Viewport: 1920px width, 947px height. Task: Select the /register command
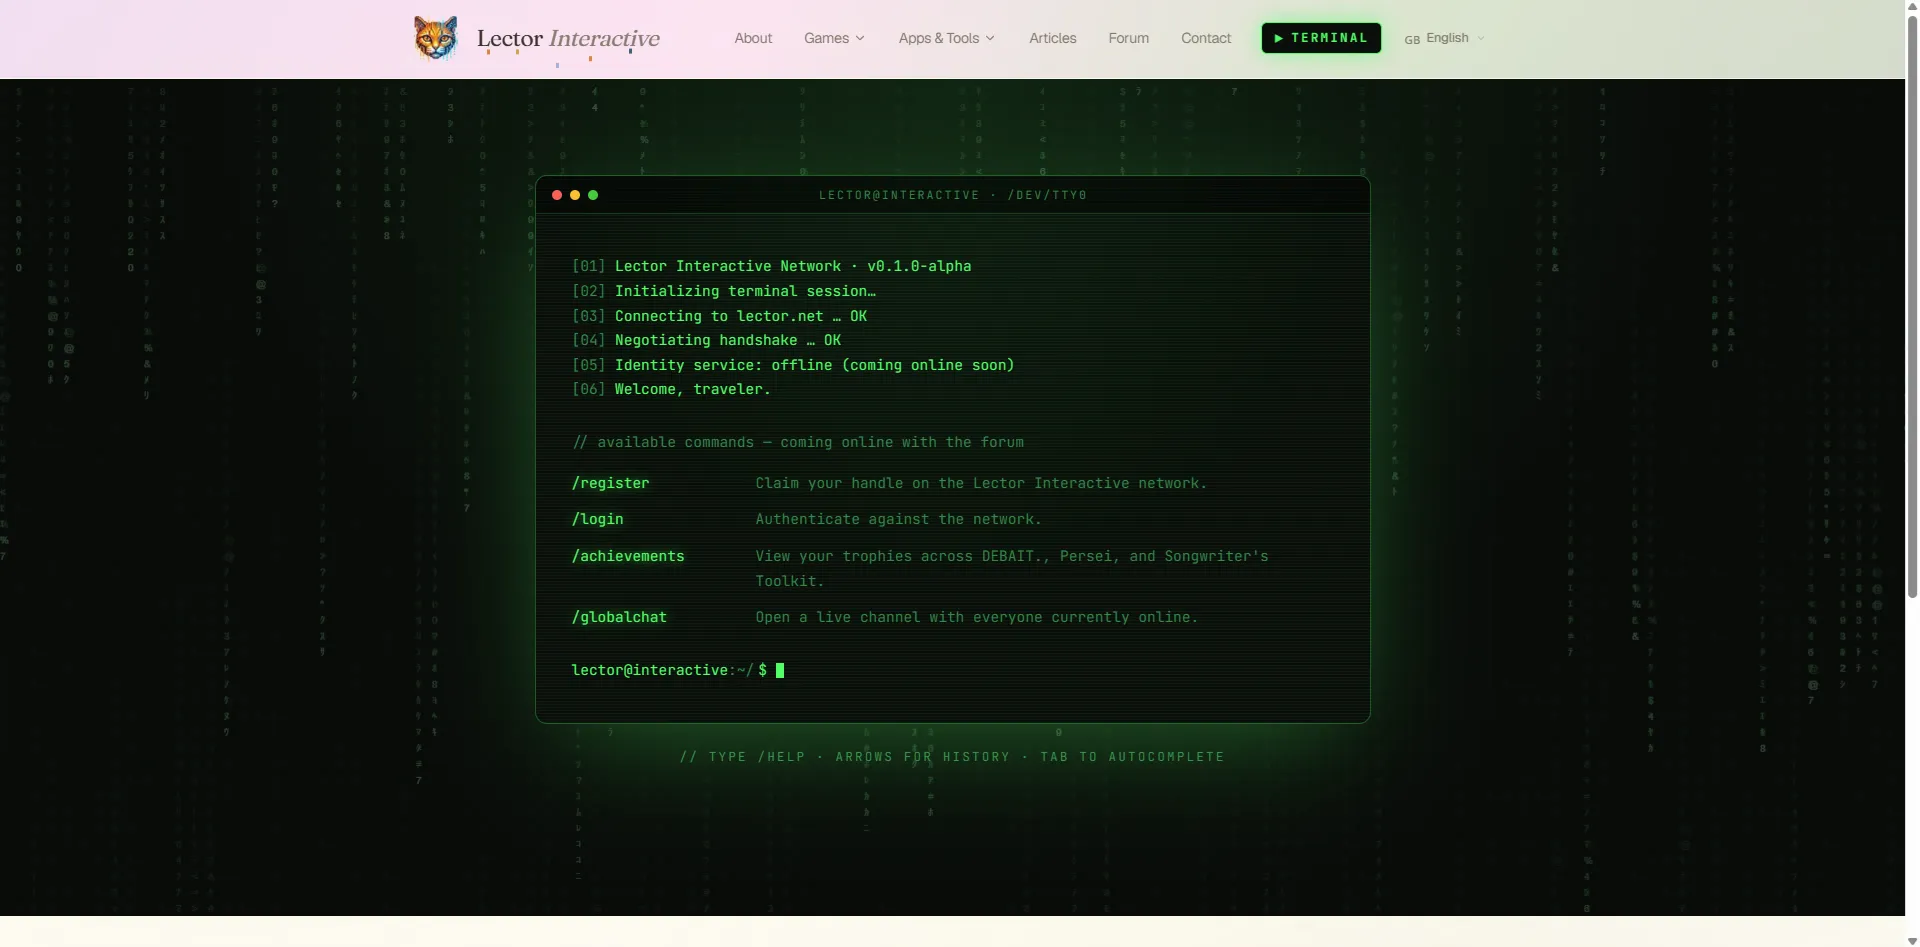(610, 483)
